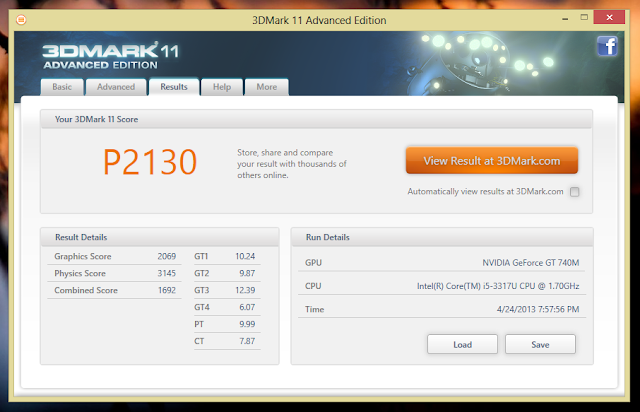Click the Graphics Score label
This screenshot has height=412, width=640.
point(83,256)
